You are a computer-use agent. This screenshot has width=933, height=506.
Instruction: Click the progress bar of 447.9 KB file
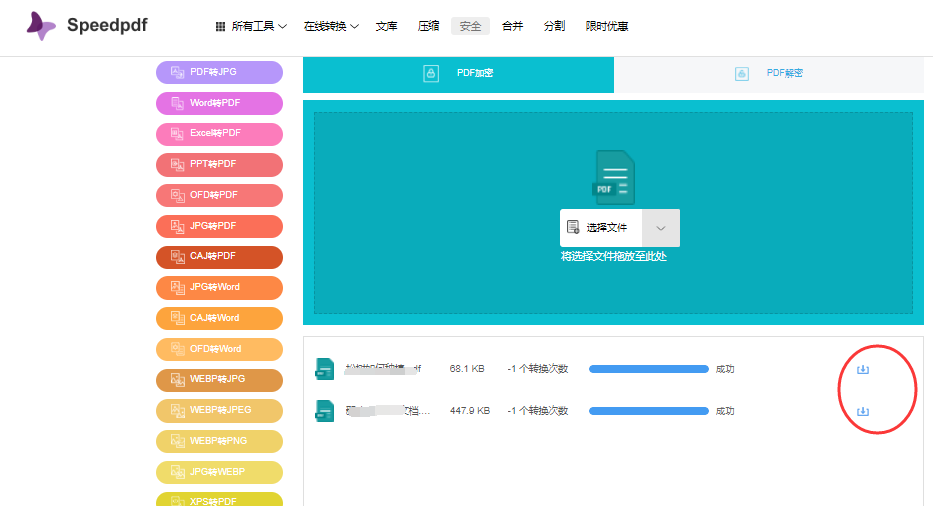[649, 411]
